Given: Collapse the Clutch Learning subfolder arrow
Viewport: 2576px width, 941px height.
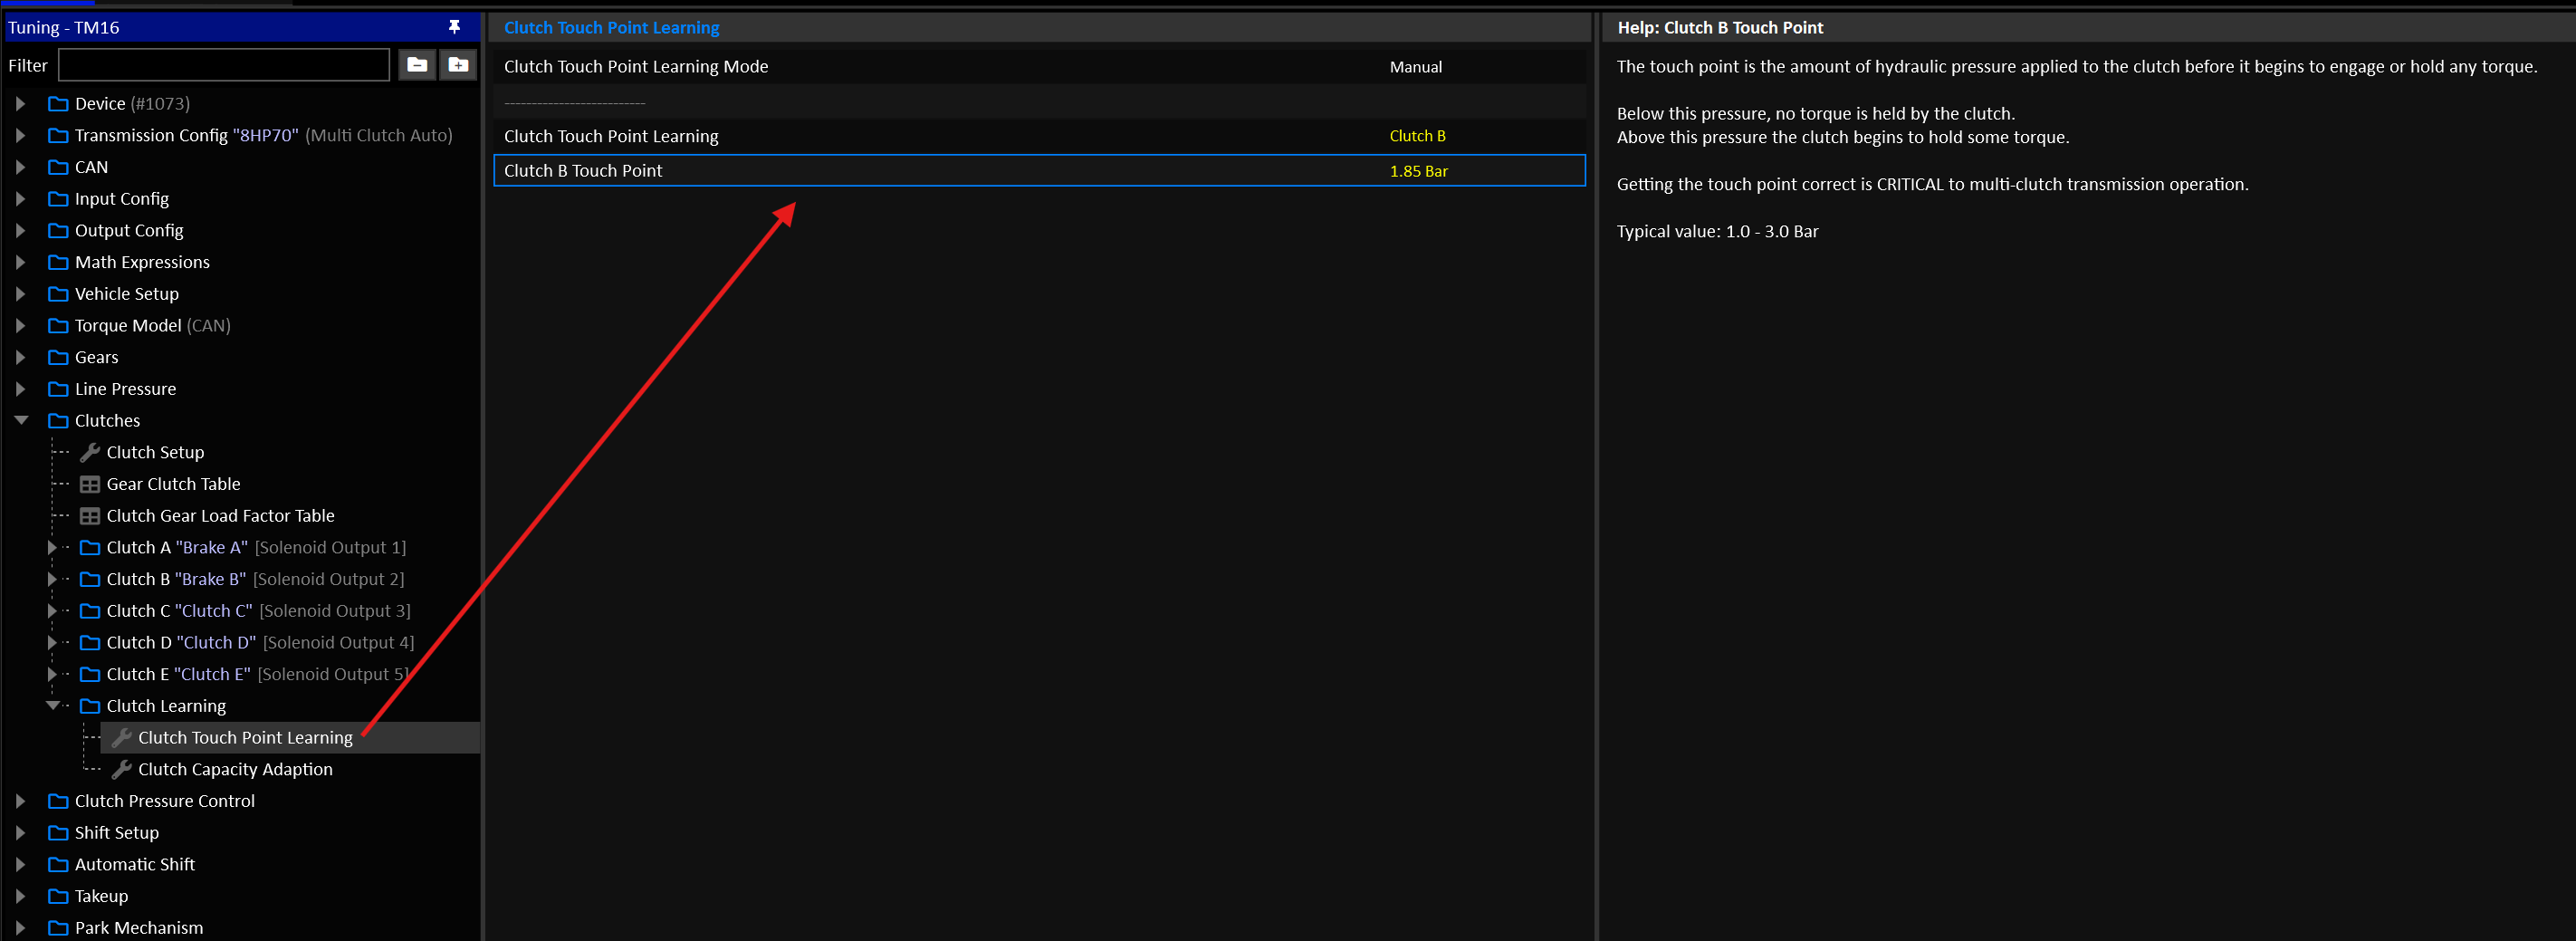Looking at the screenshot, I should [53, 705].
